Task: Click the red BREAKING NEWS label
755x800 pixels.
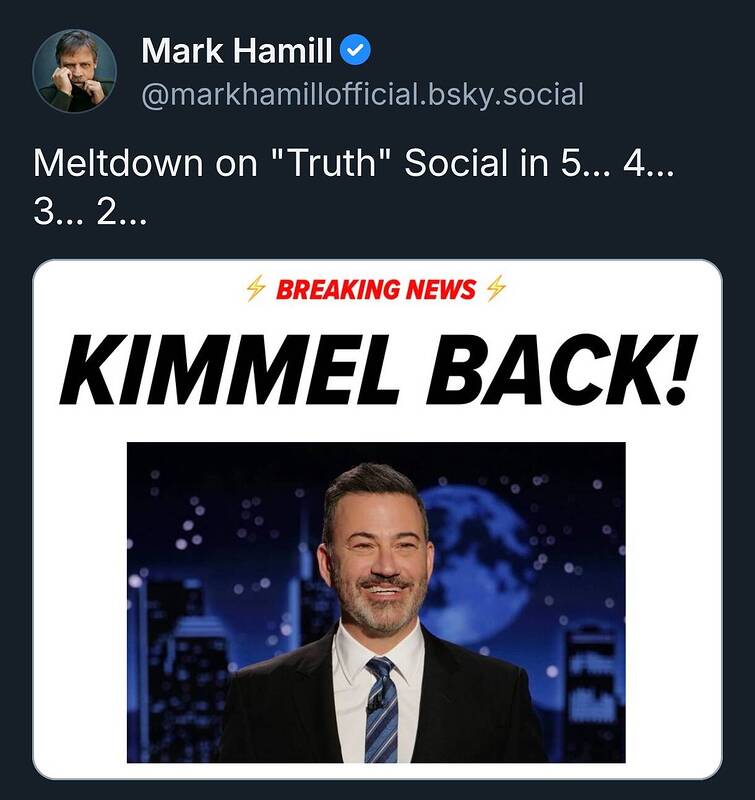Action: pyautogui.click(x=375, y=290)
